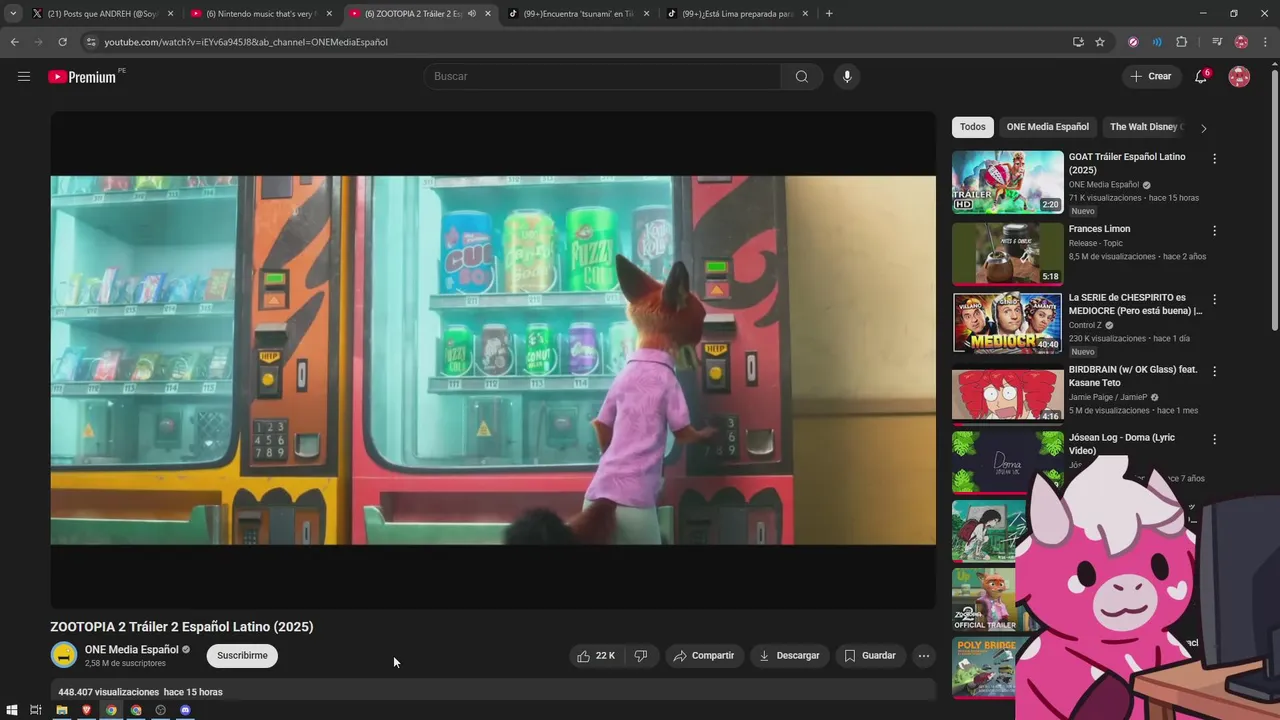
Task: Click the Compartir button
Action: 704,656
